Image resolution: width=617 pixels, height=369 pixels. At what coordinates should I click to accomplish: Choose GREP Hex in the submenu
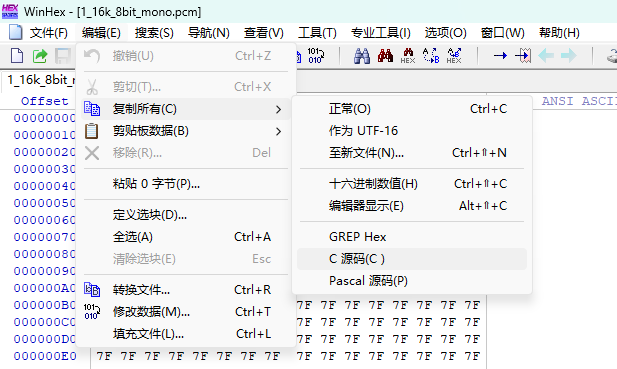click(412, 237)
